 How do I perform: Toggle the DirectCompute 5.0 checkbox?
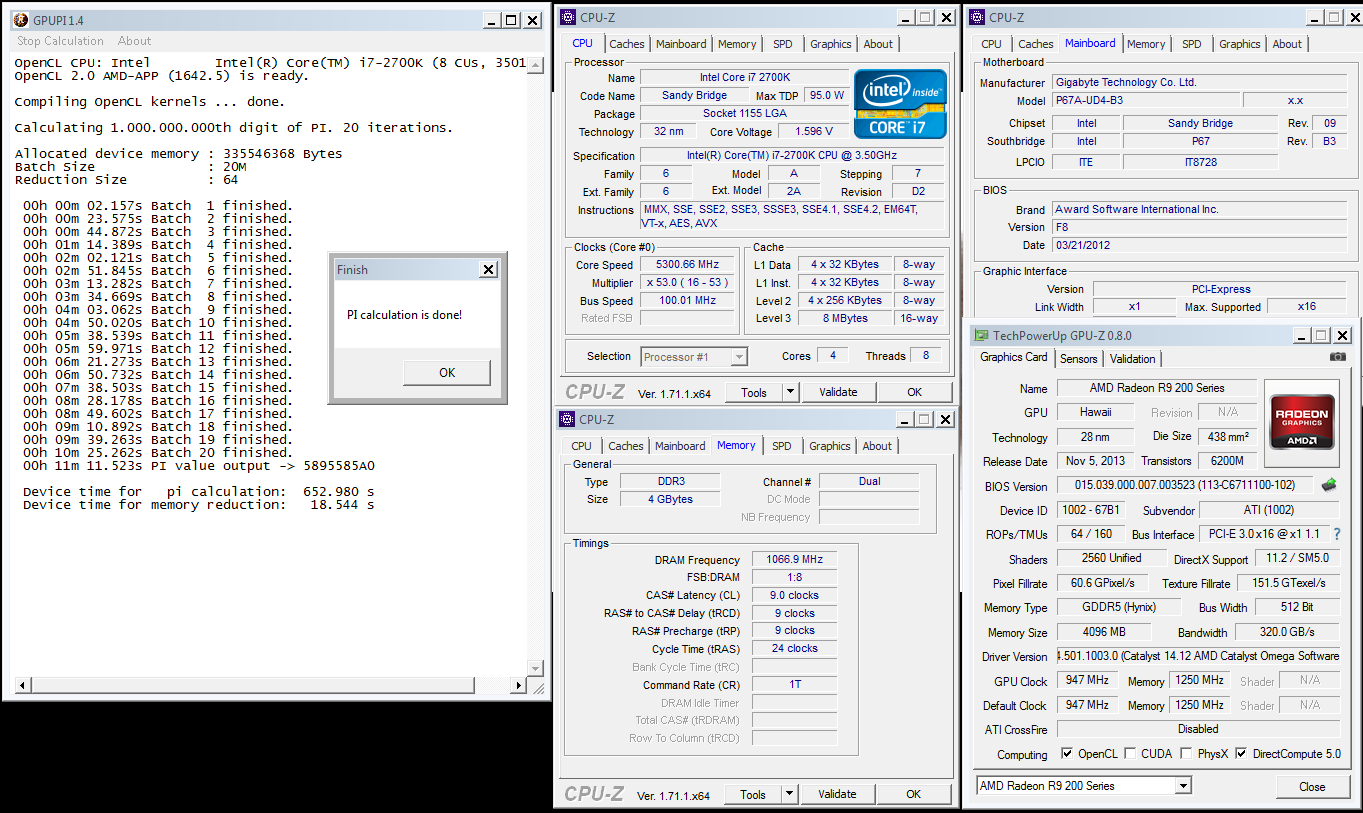(1241, 753)
